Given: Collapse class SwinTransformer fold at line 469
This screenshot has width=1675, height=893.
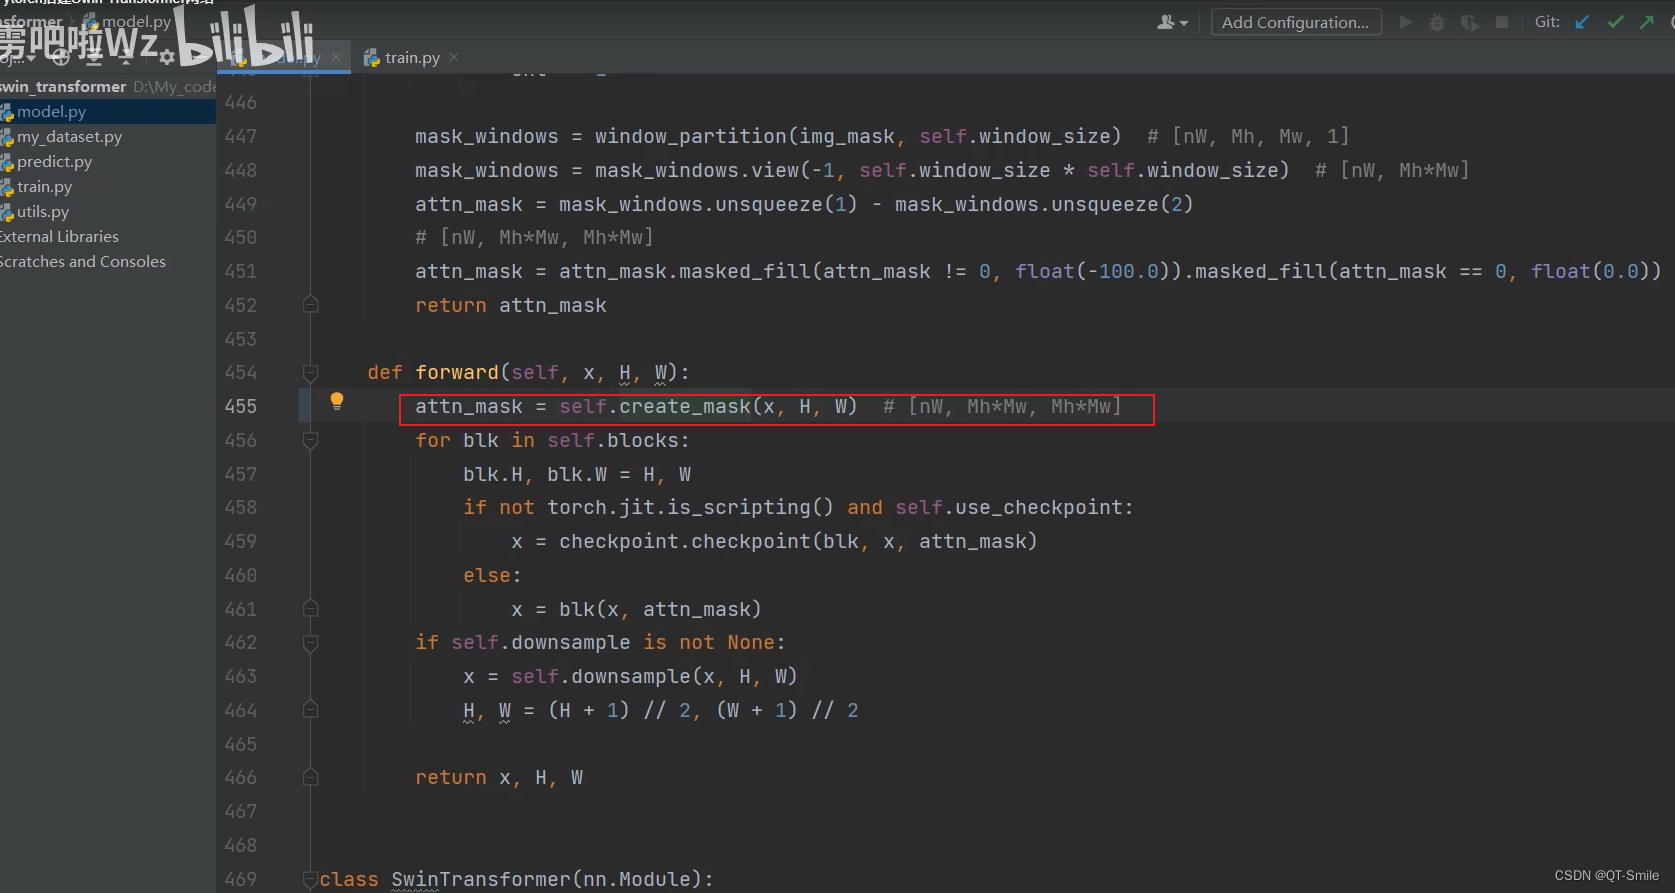Looking at the screenshot, I should 311,879.
